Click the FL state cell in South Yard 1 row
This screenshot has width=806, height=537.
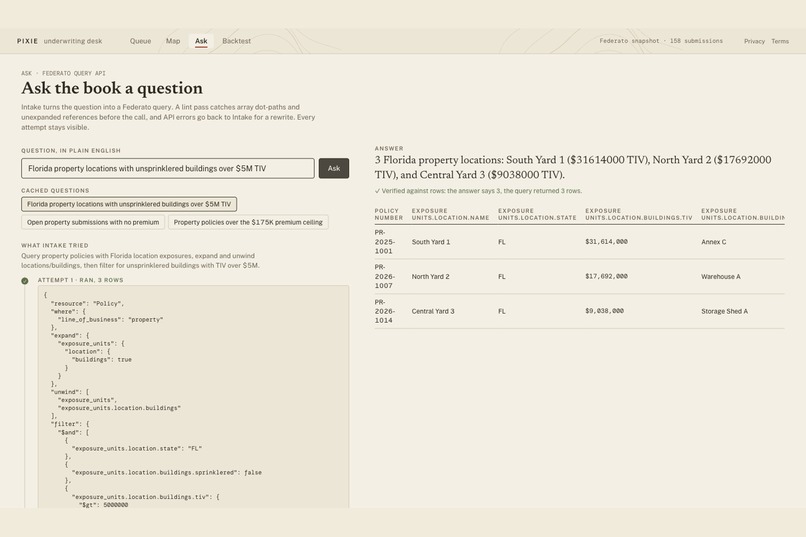(x=502, y=242)
